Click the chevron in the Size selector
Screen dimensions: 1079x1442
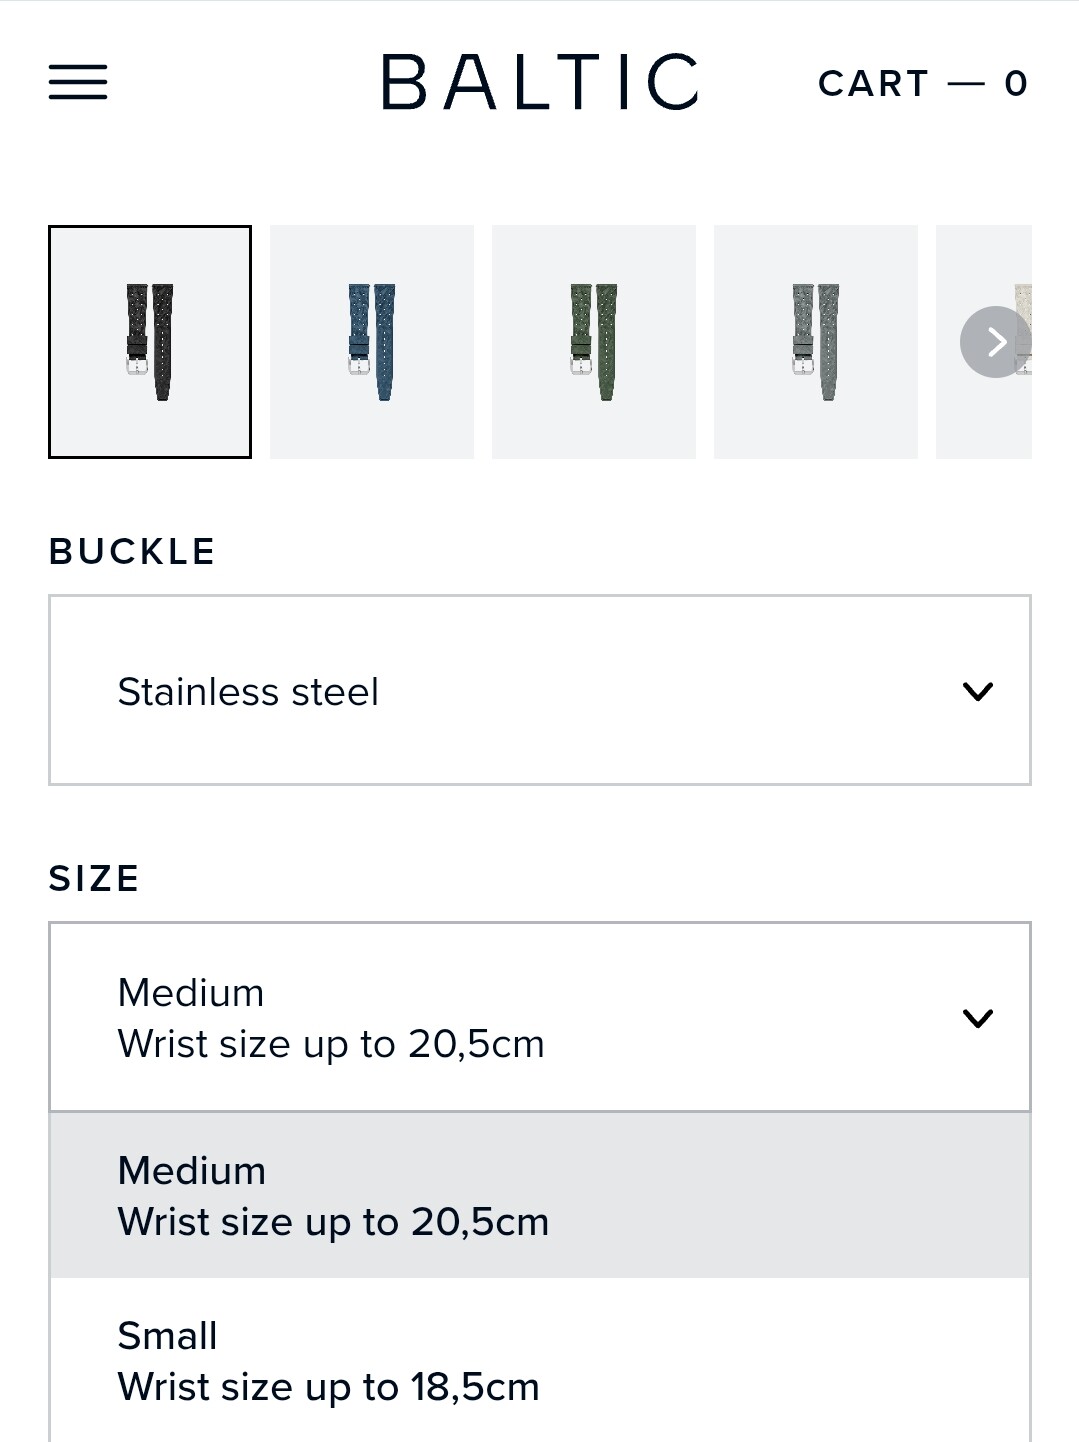[977, 1018]
